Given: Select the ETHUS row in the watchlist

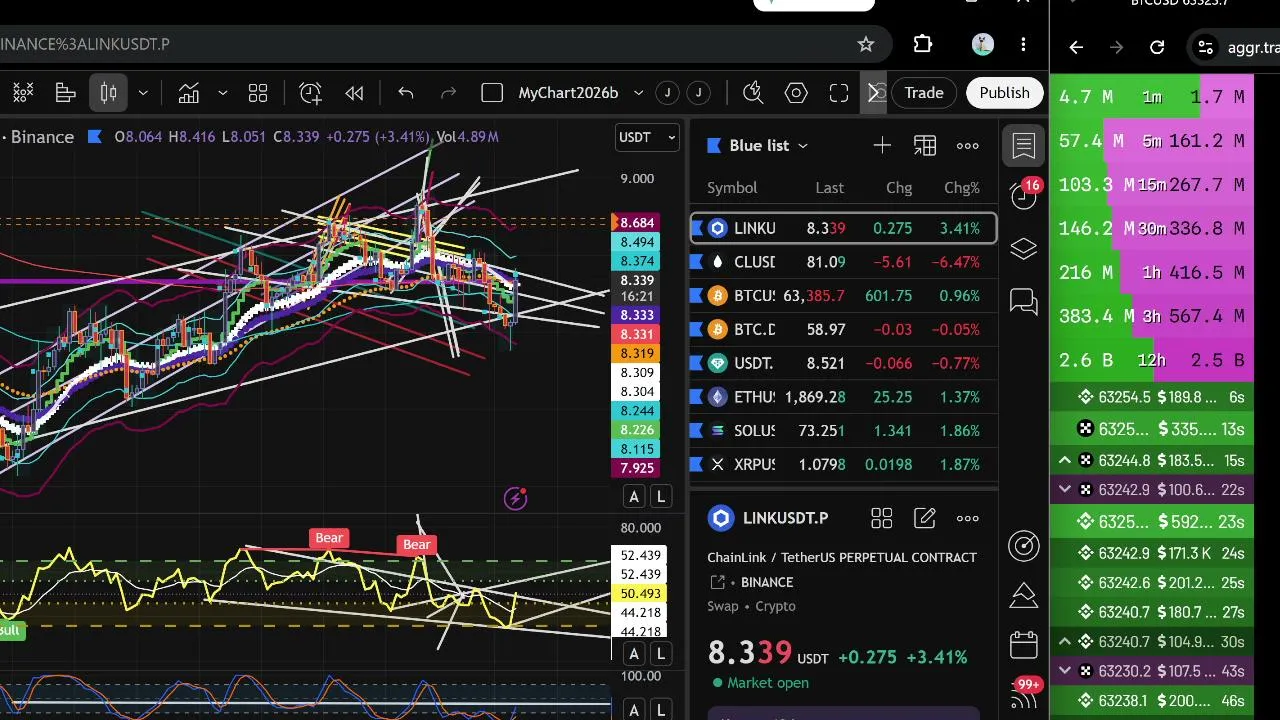Looking at the screenshot, I should coord(844,397).
